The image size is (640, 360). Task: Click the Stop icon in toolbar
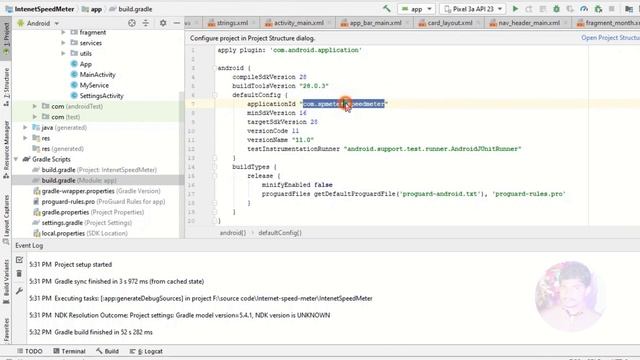tap(612, 9)
